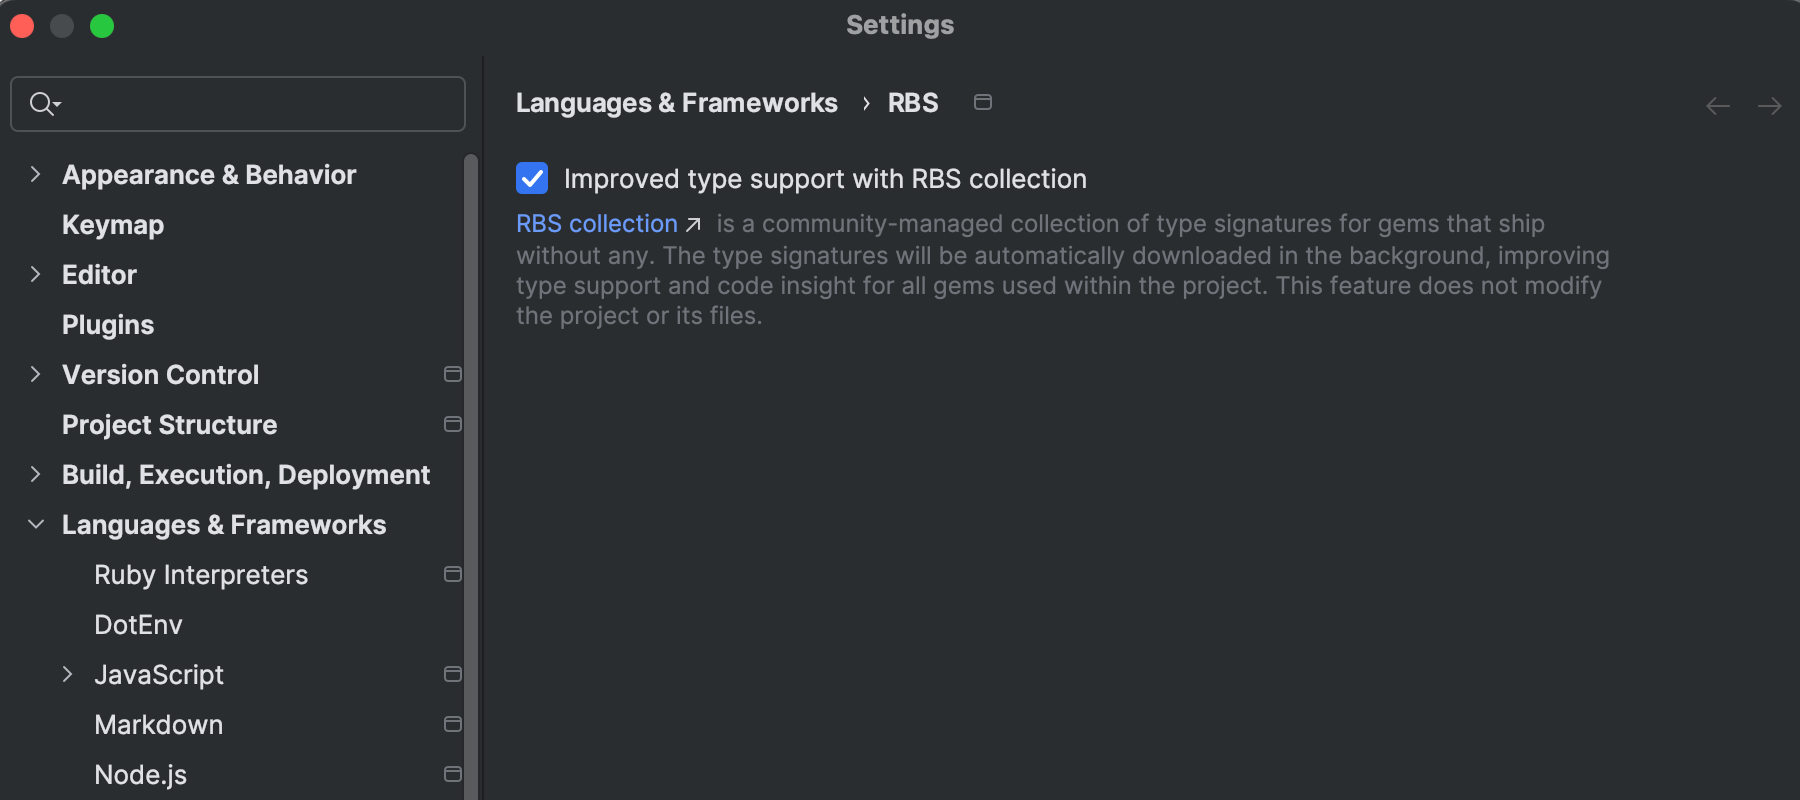The width and height of the screenshot is (1800, 800).
Task: Expand the Appearance & Behavior section
Action: pyautogui.click(x=36, y=175)
